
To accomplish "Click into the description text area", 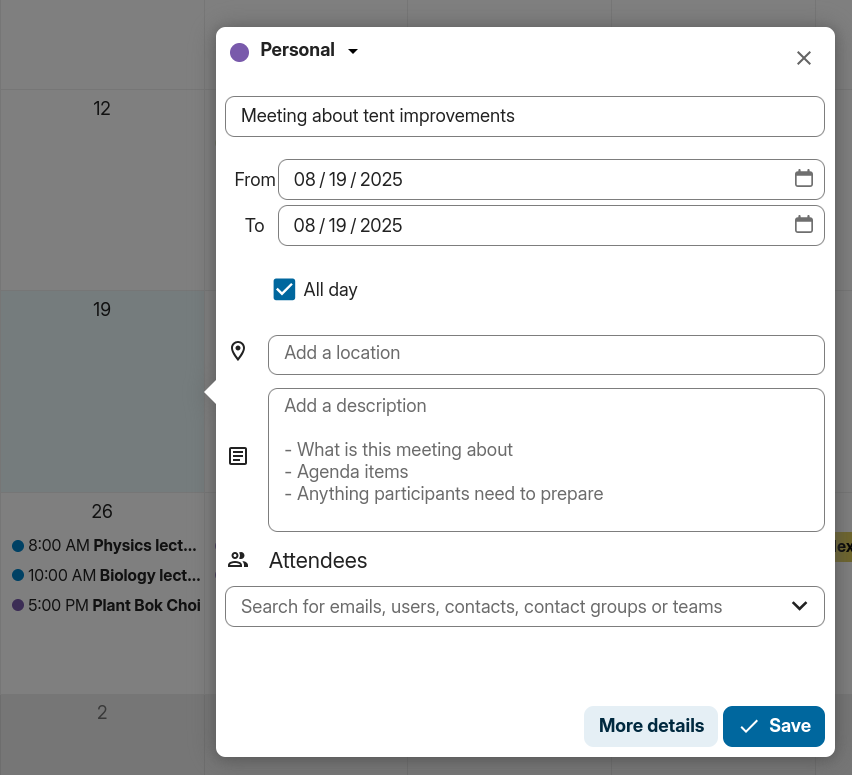I will (x=545, y=459).
